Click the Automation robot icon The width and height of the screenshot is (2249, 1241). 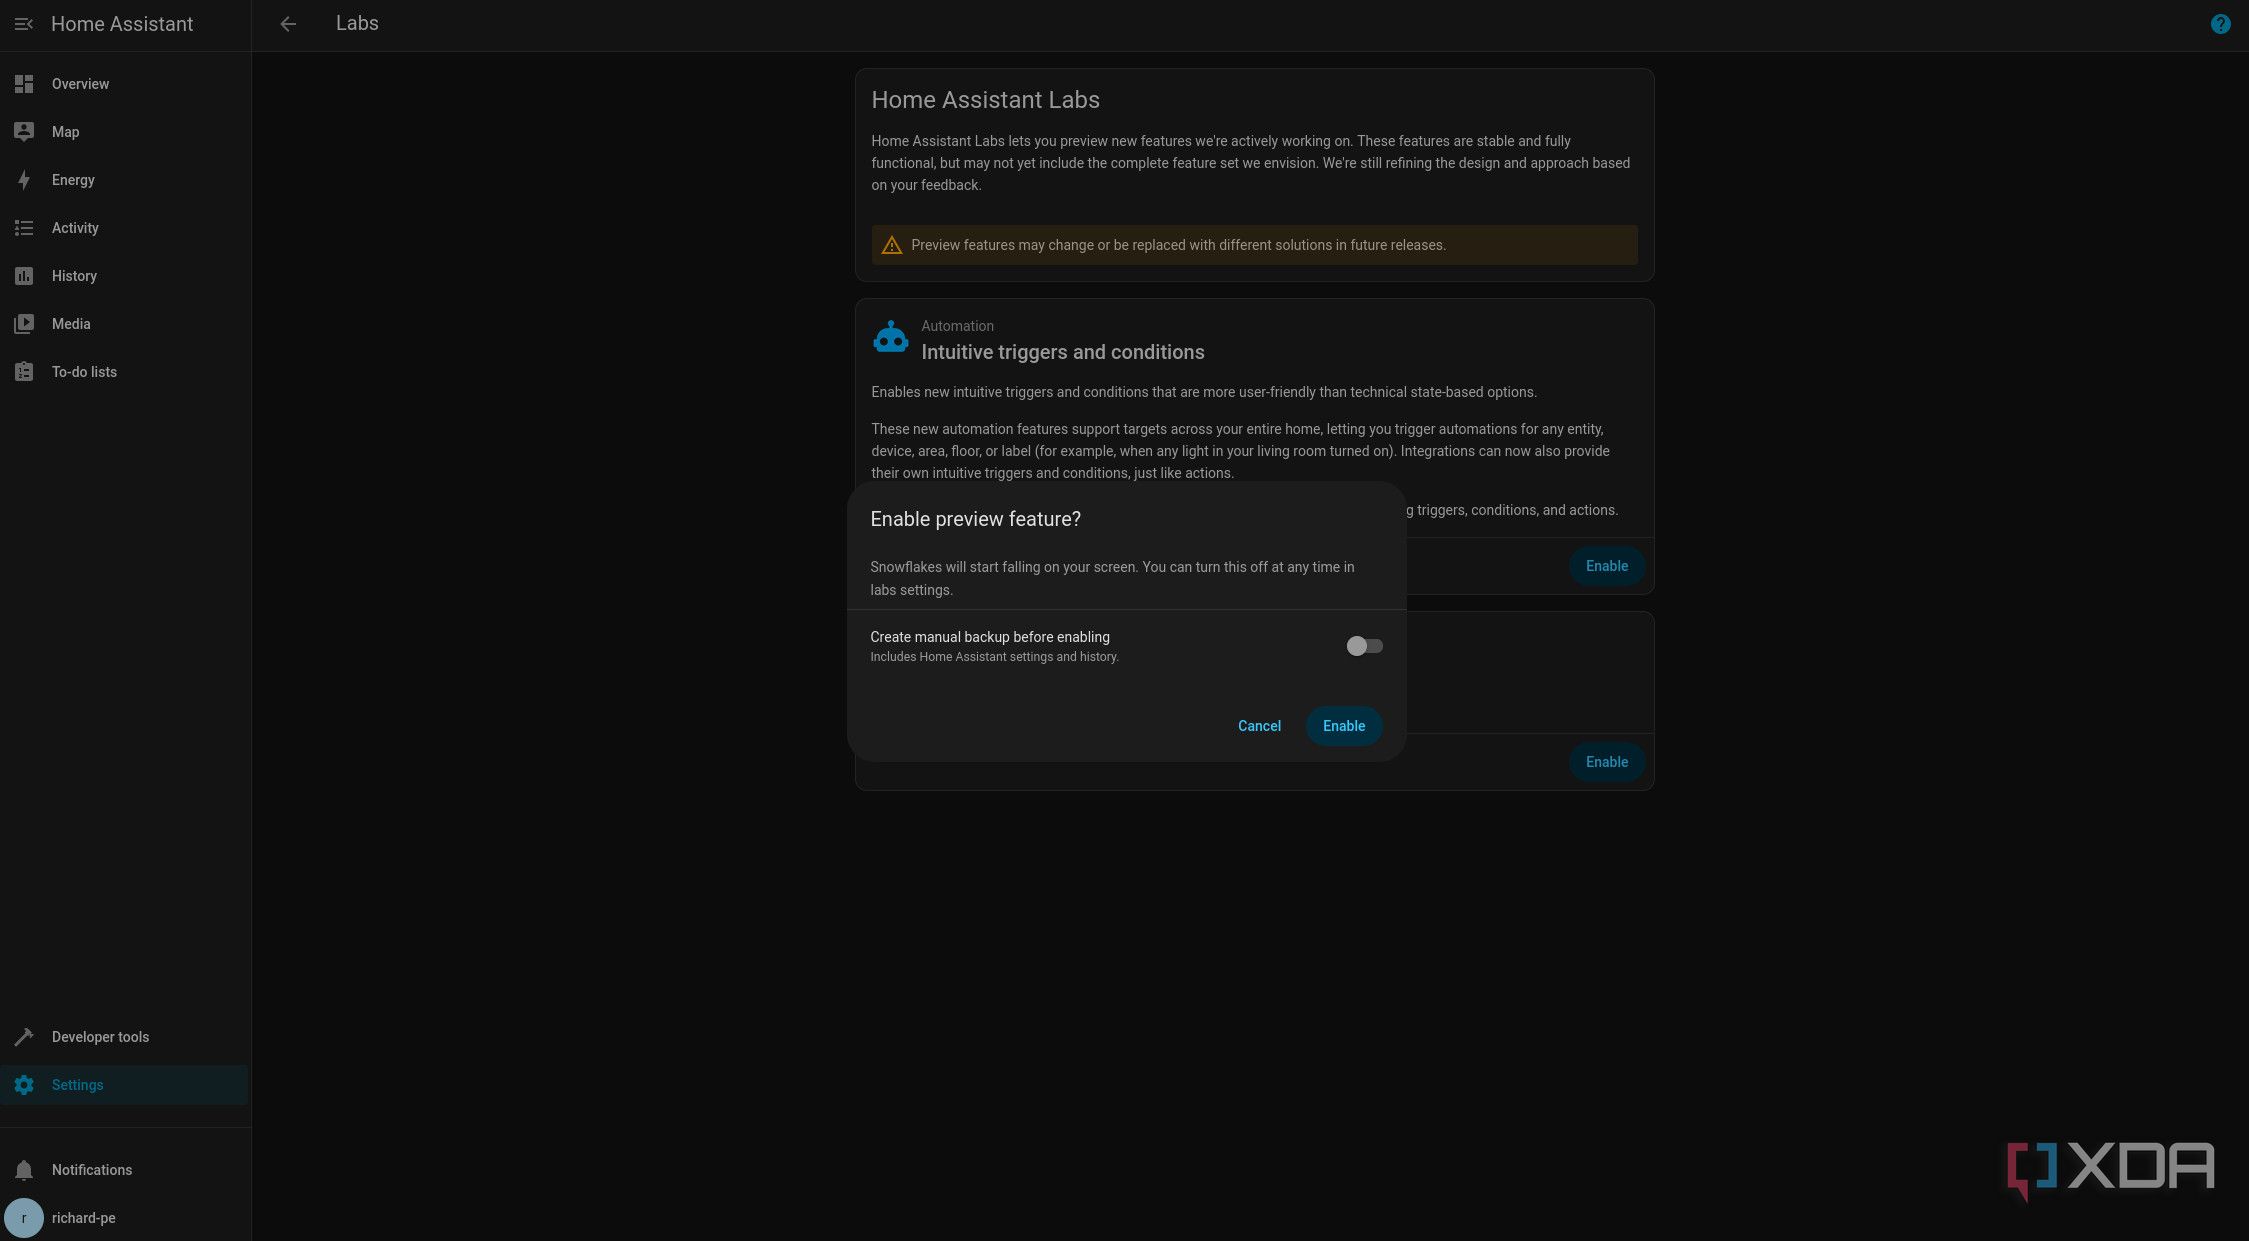[x=890, y=338]
